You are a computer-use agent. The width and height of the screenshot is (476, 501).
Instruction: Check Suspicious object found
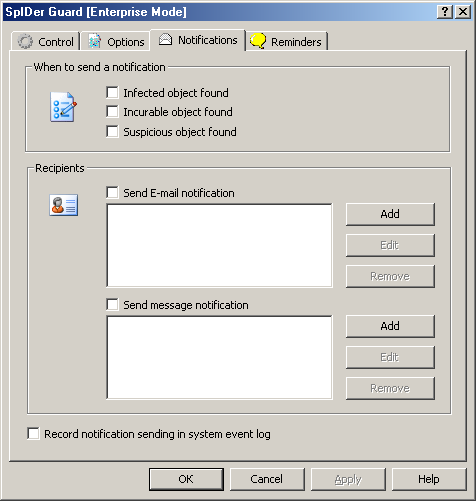[x=112, y=131]
